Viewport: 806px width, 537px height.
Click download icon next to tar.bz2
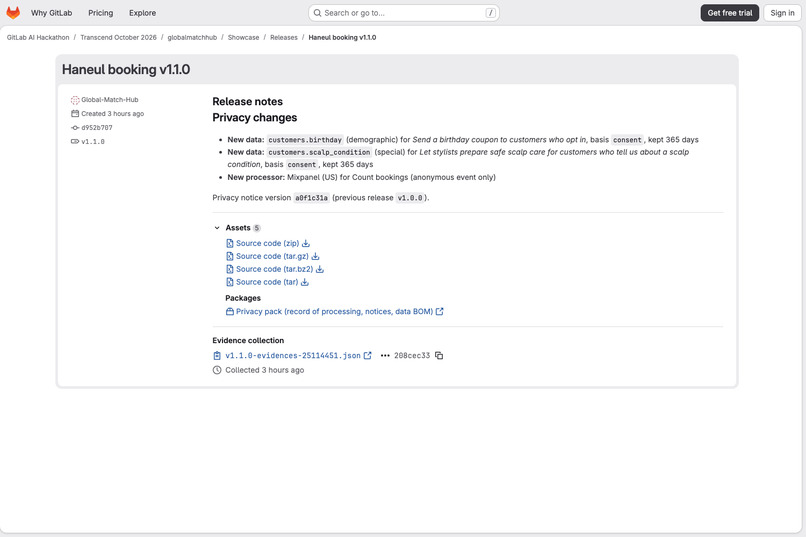click(320, 269)
